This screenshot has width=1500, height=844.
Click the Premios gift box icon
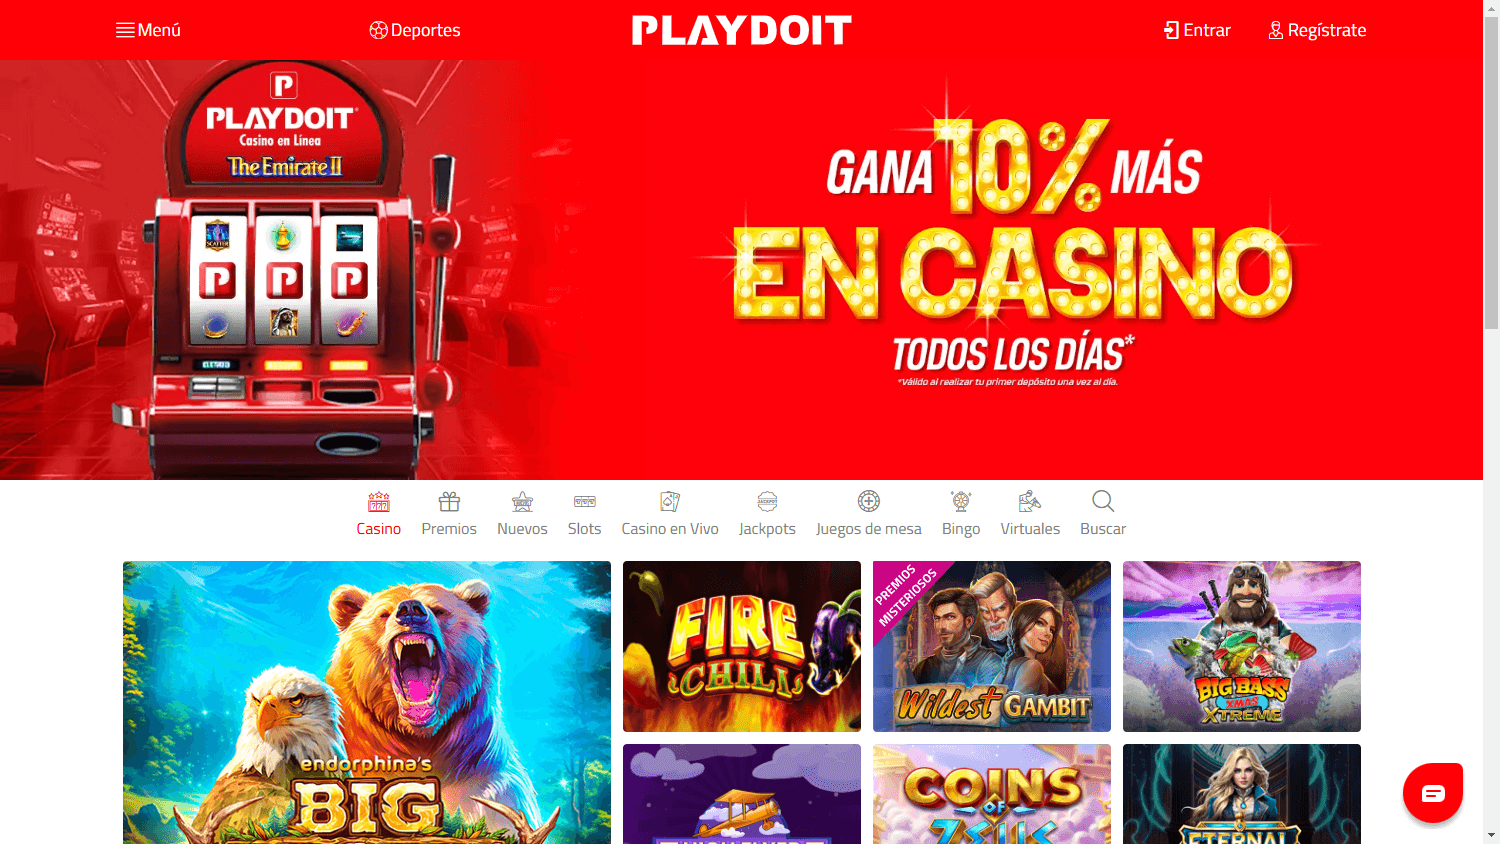449,501
